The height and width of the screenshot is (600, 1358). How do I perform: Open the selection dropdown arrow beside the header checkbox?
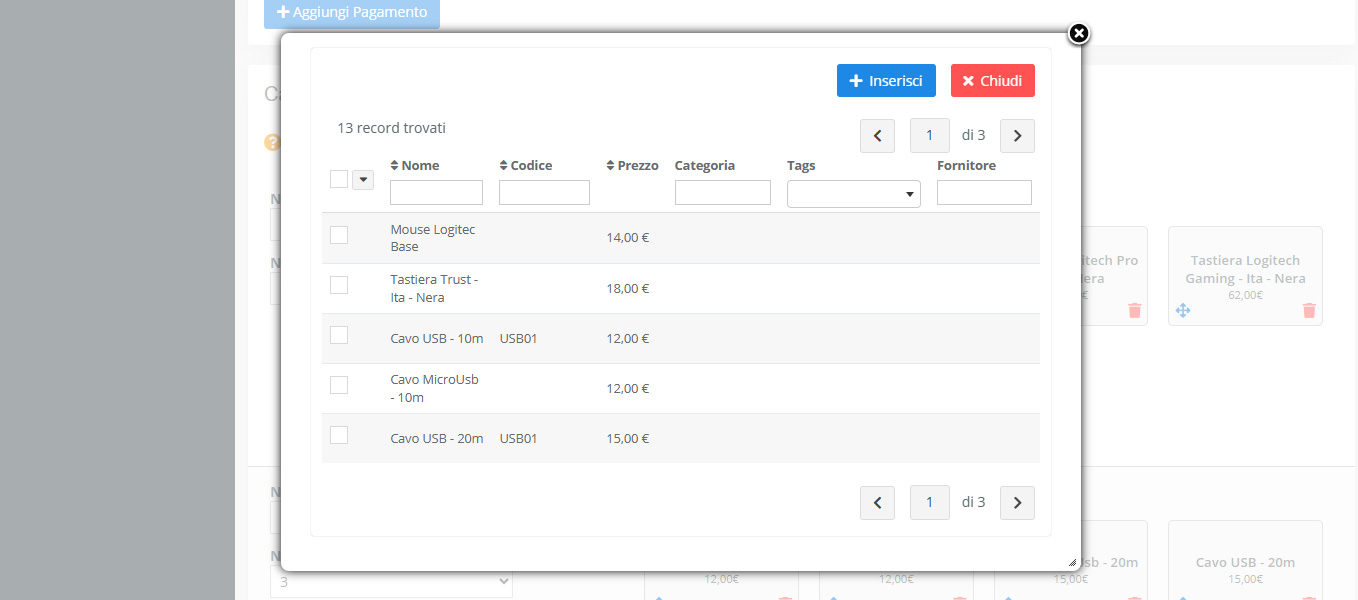point(363,180)
